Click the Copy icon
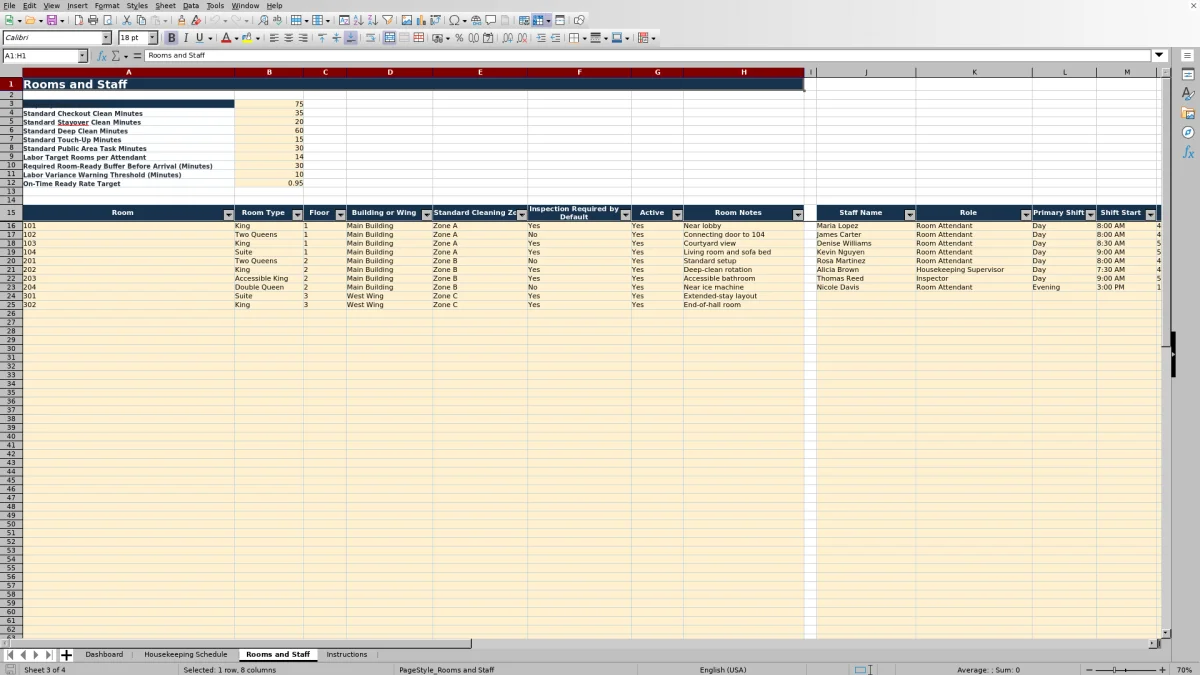The height and width of the screenshot is (675, 1200). [141, 20]
